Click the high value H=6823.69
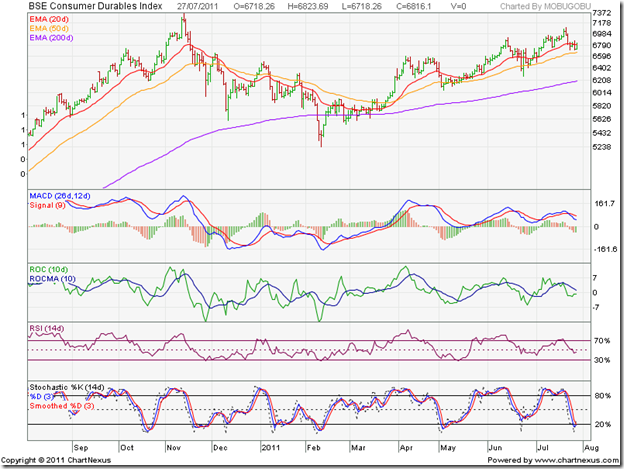 pos(308,6)
